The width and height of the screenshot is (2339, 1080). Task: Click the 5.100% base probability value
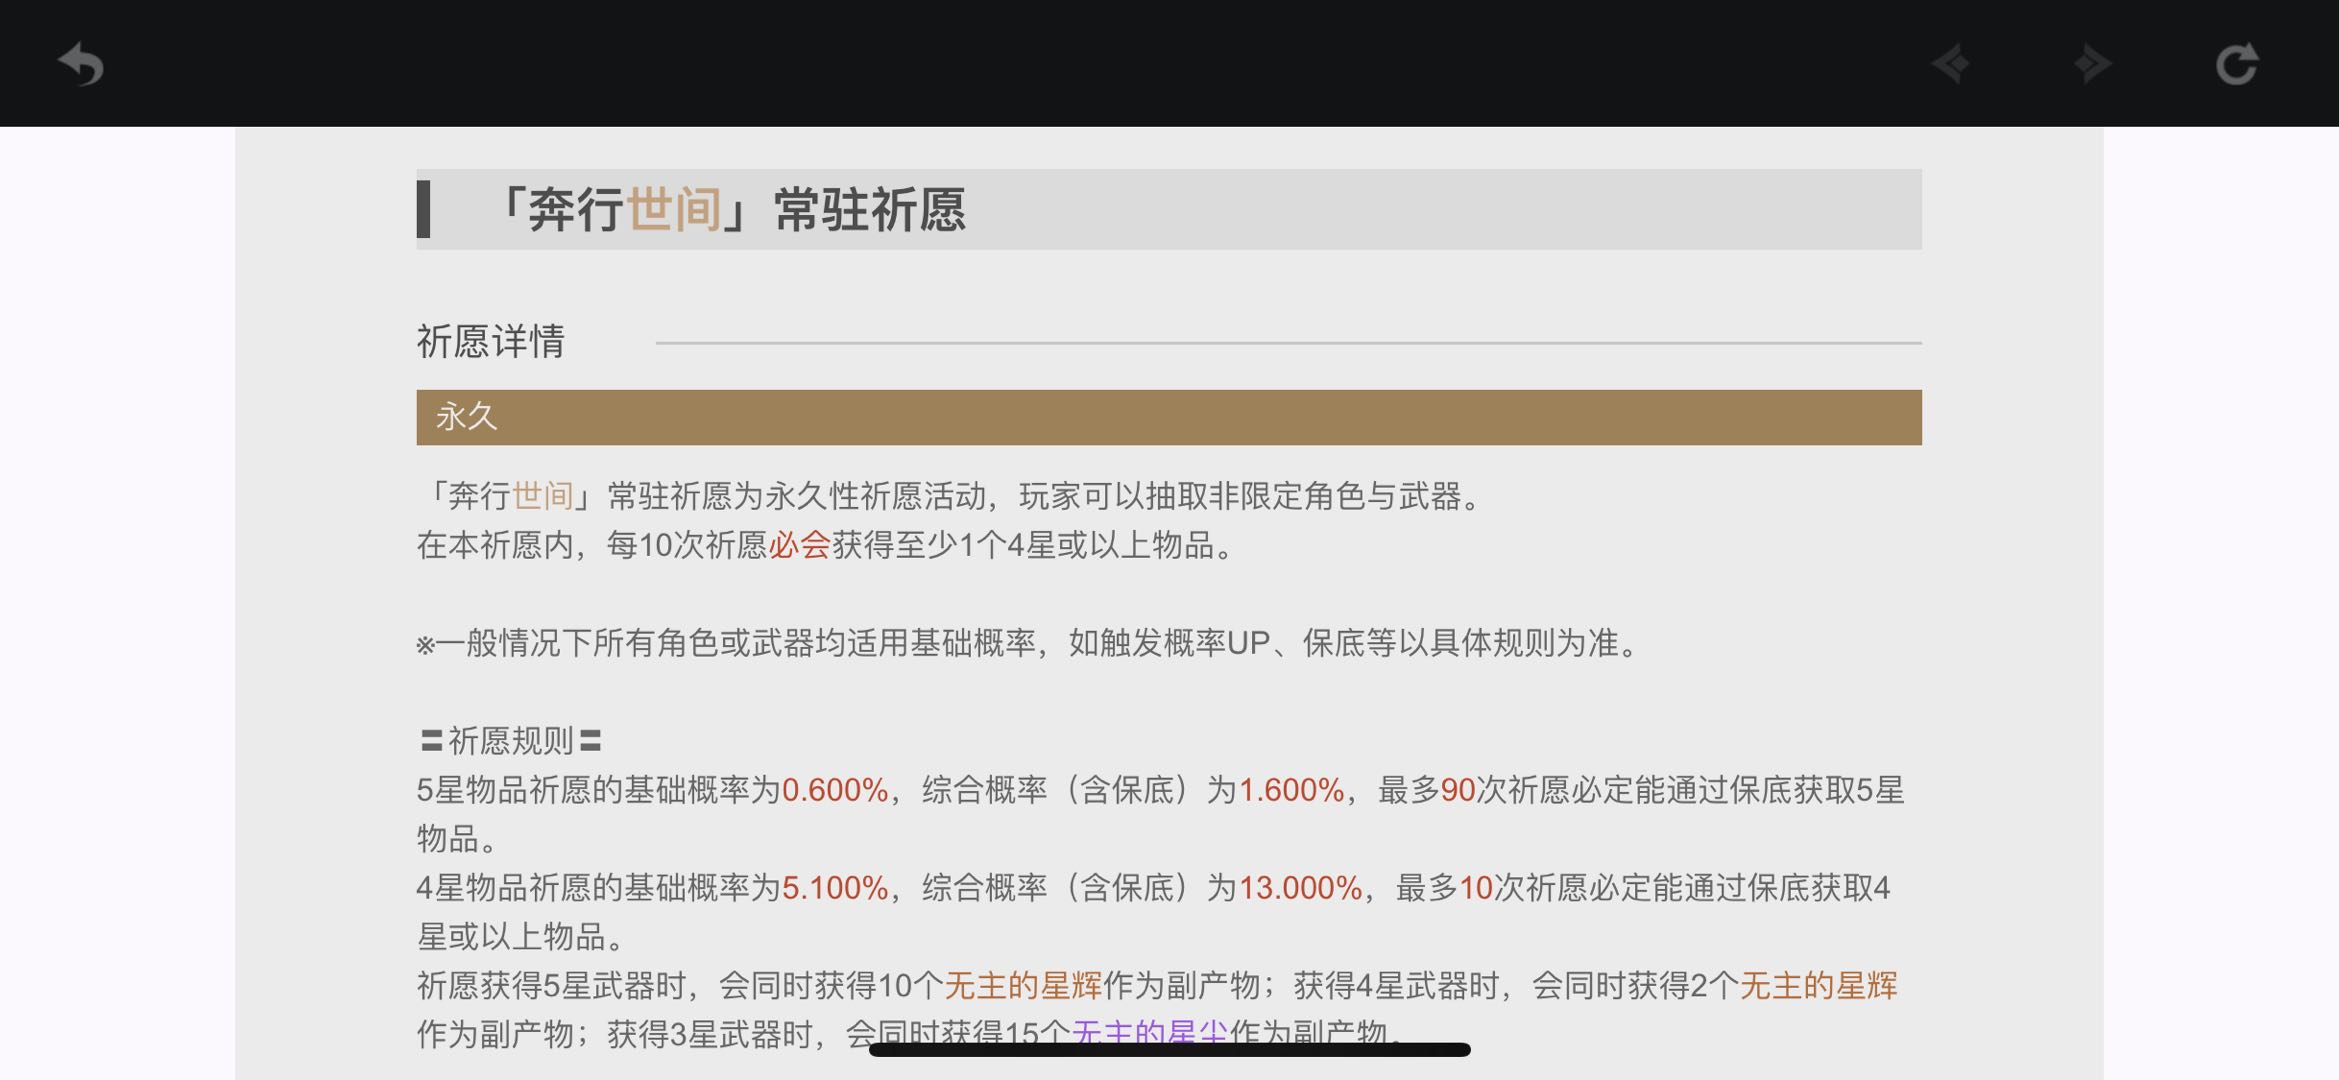click(x=835, y=888)
